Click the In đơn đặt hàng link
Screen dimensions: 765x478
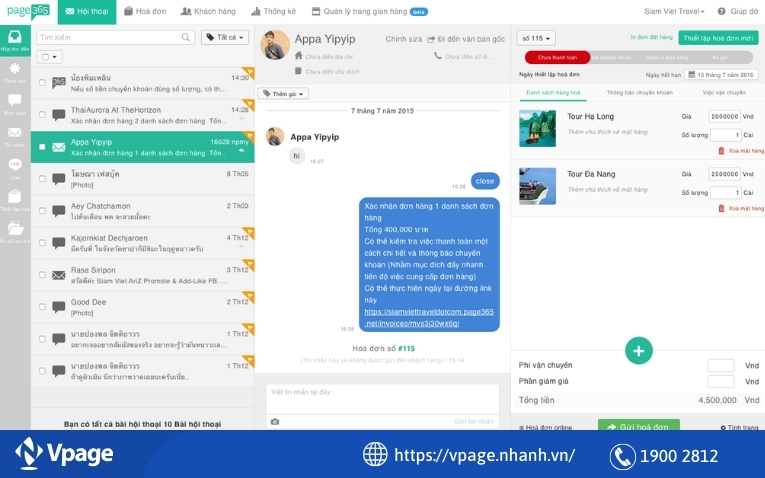tap(651, 37)
